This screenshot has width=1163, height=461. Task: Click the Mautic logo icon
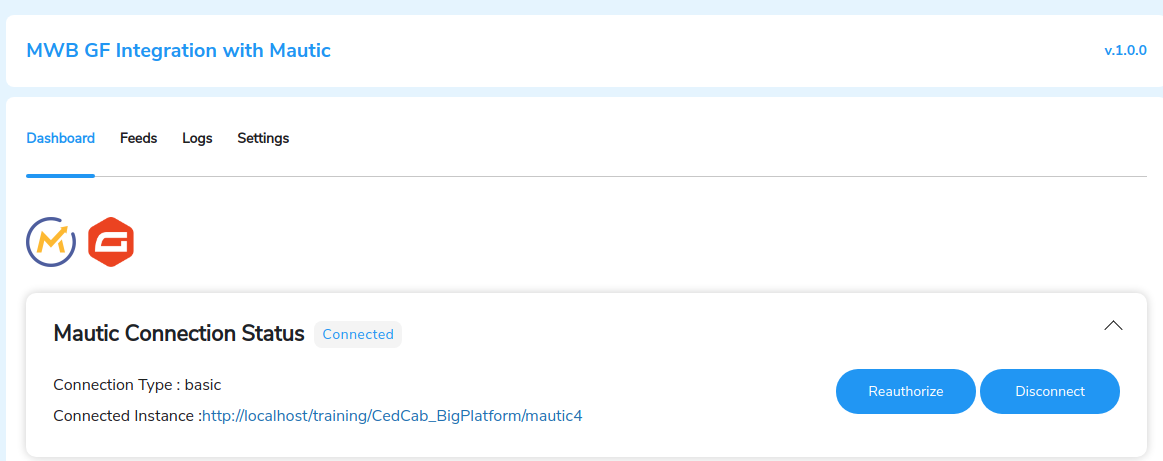(51, 242)
